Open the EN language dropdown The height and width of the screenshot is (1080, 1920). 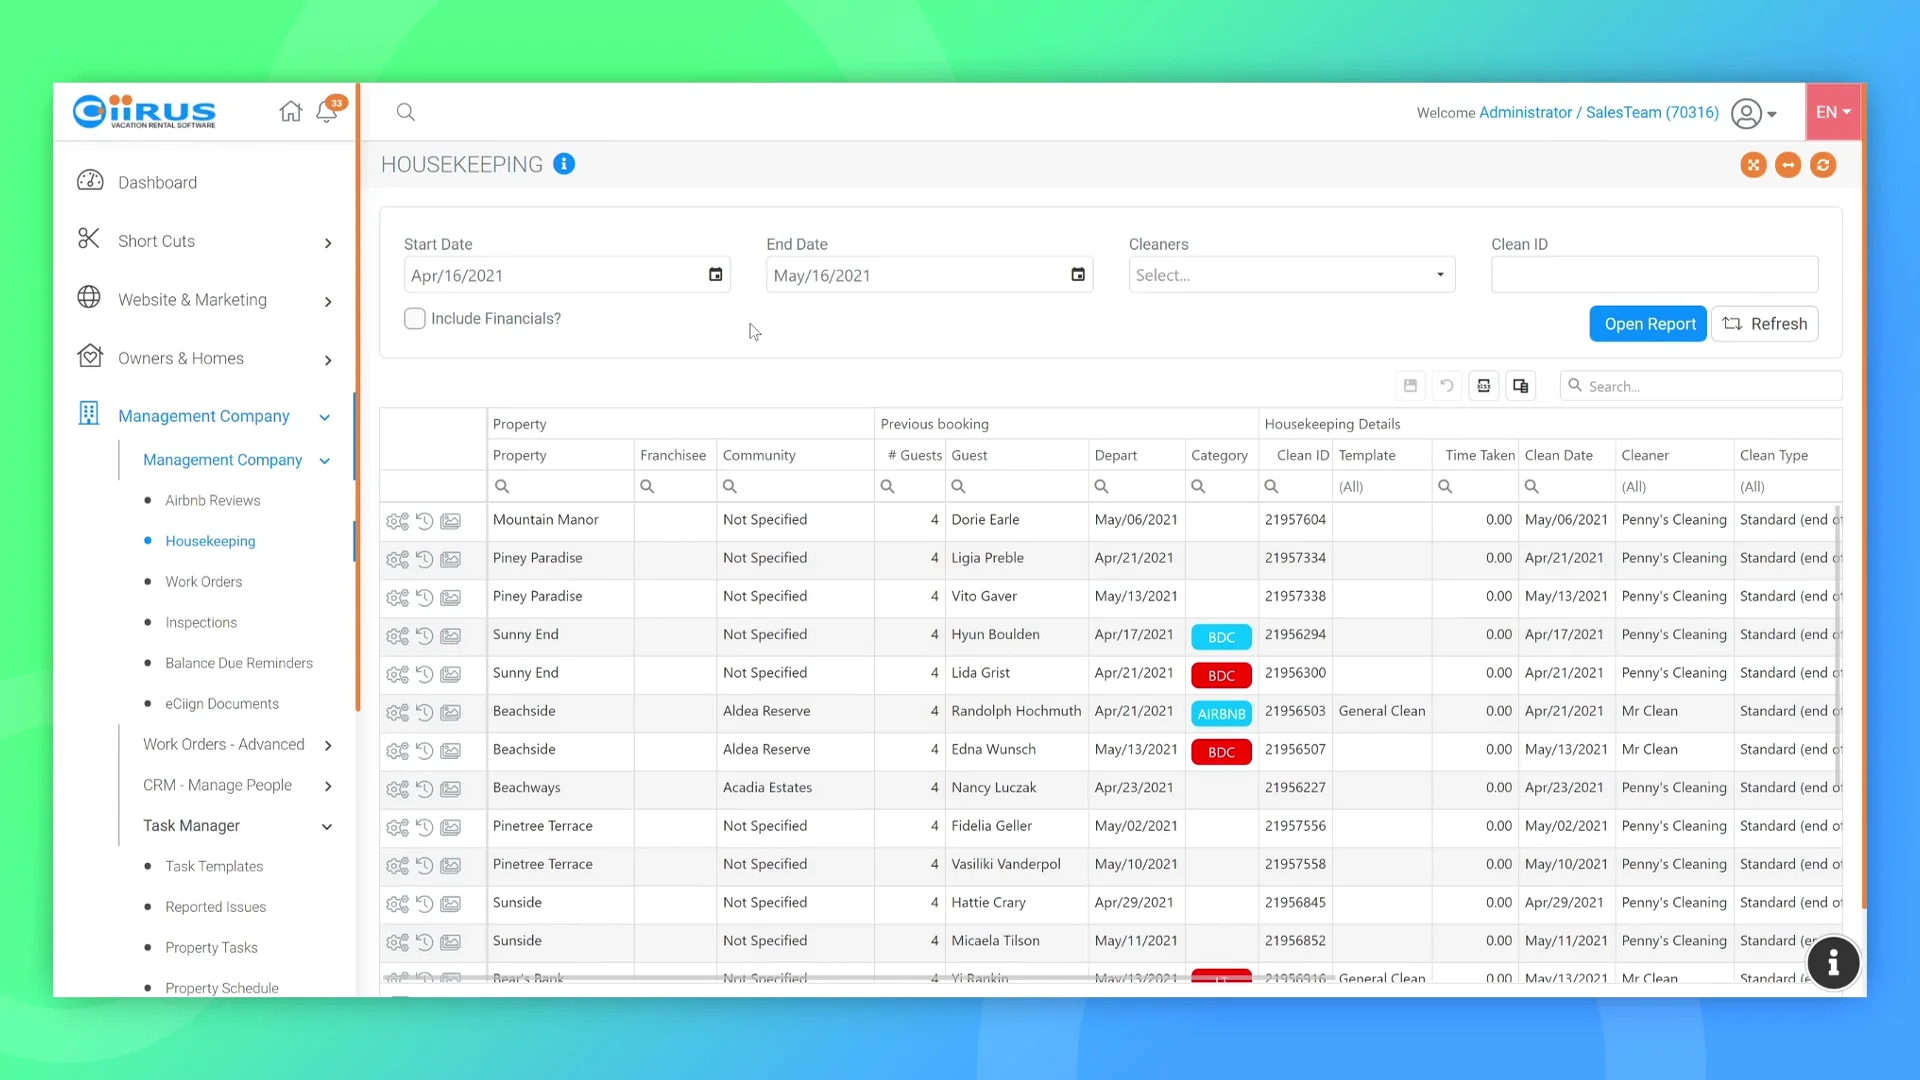click(1833, 112)
